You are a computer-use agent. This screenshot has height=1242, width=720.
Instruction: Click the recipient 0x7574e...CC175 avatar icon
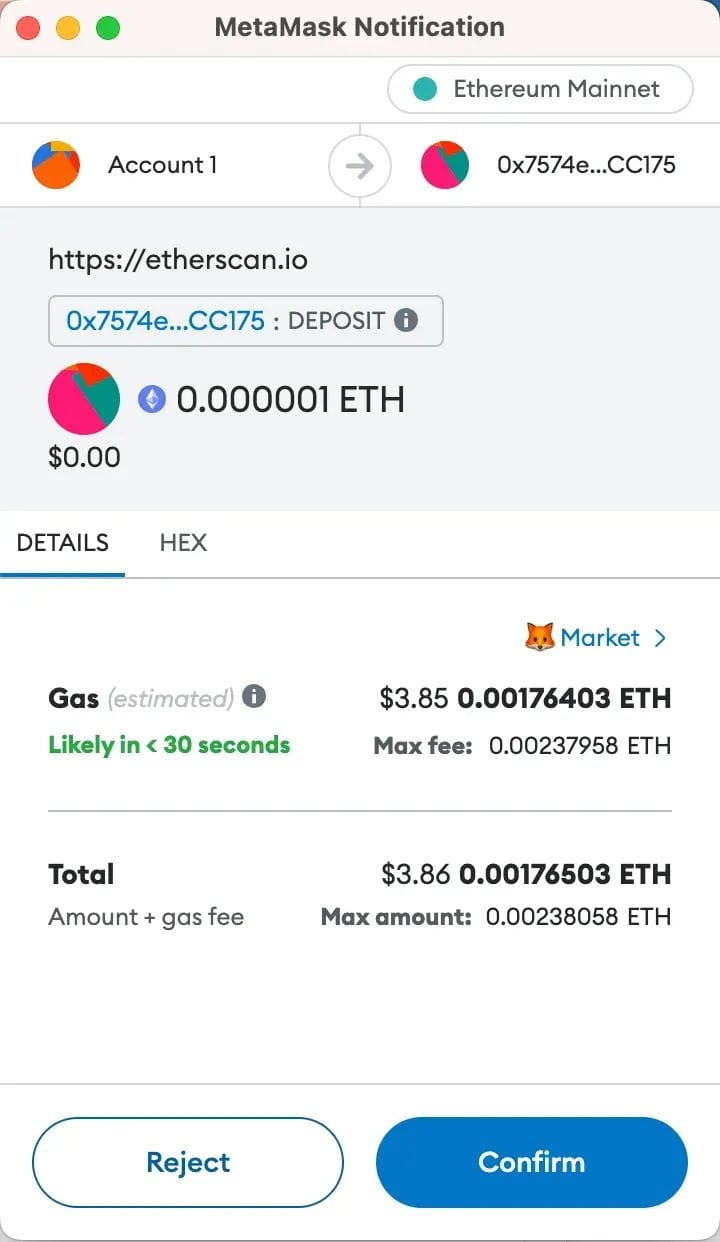pyautogui.click(x=445, y=165)
